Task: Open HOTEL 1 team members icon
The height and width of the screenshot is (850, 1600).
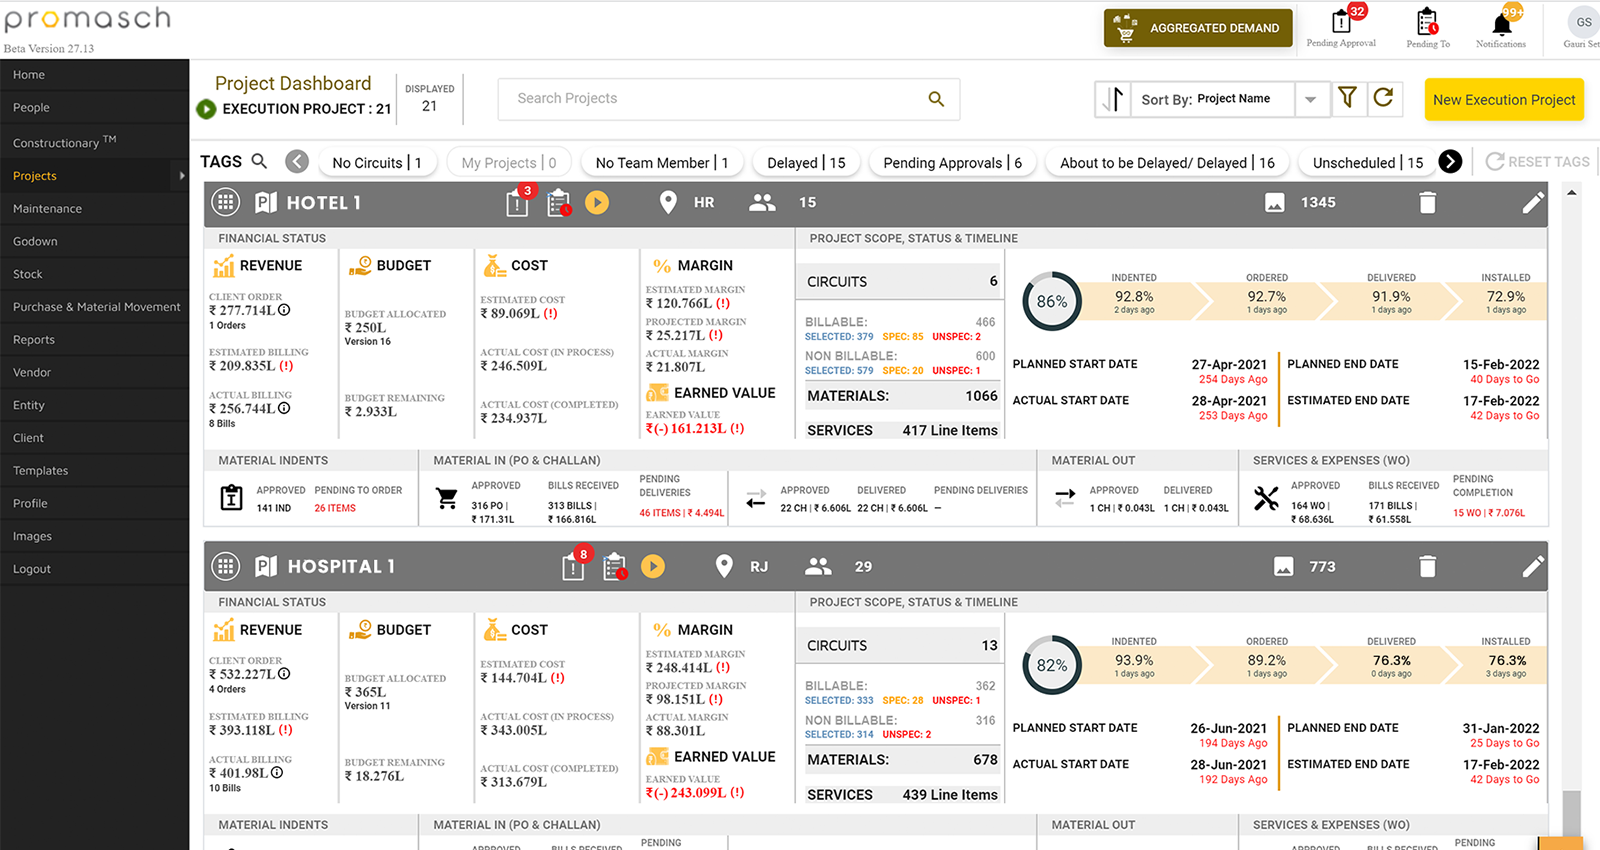Action: coord(763,203)
